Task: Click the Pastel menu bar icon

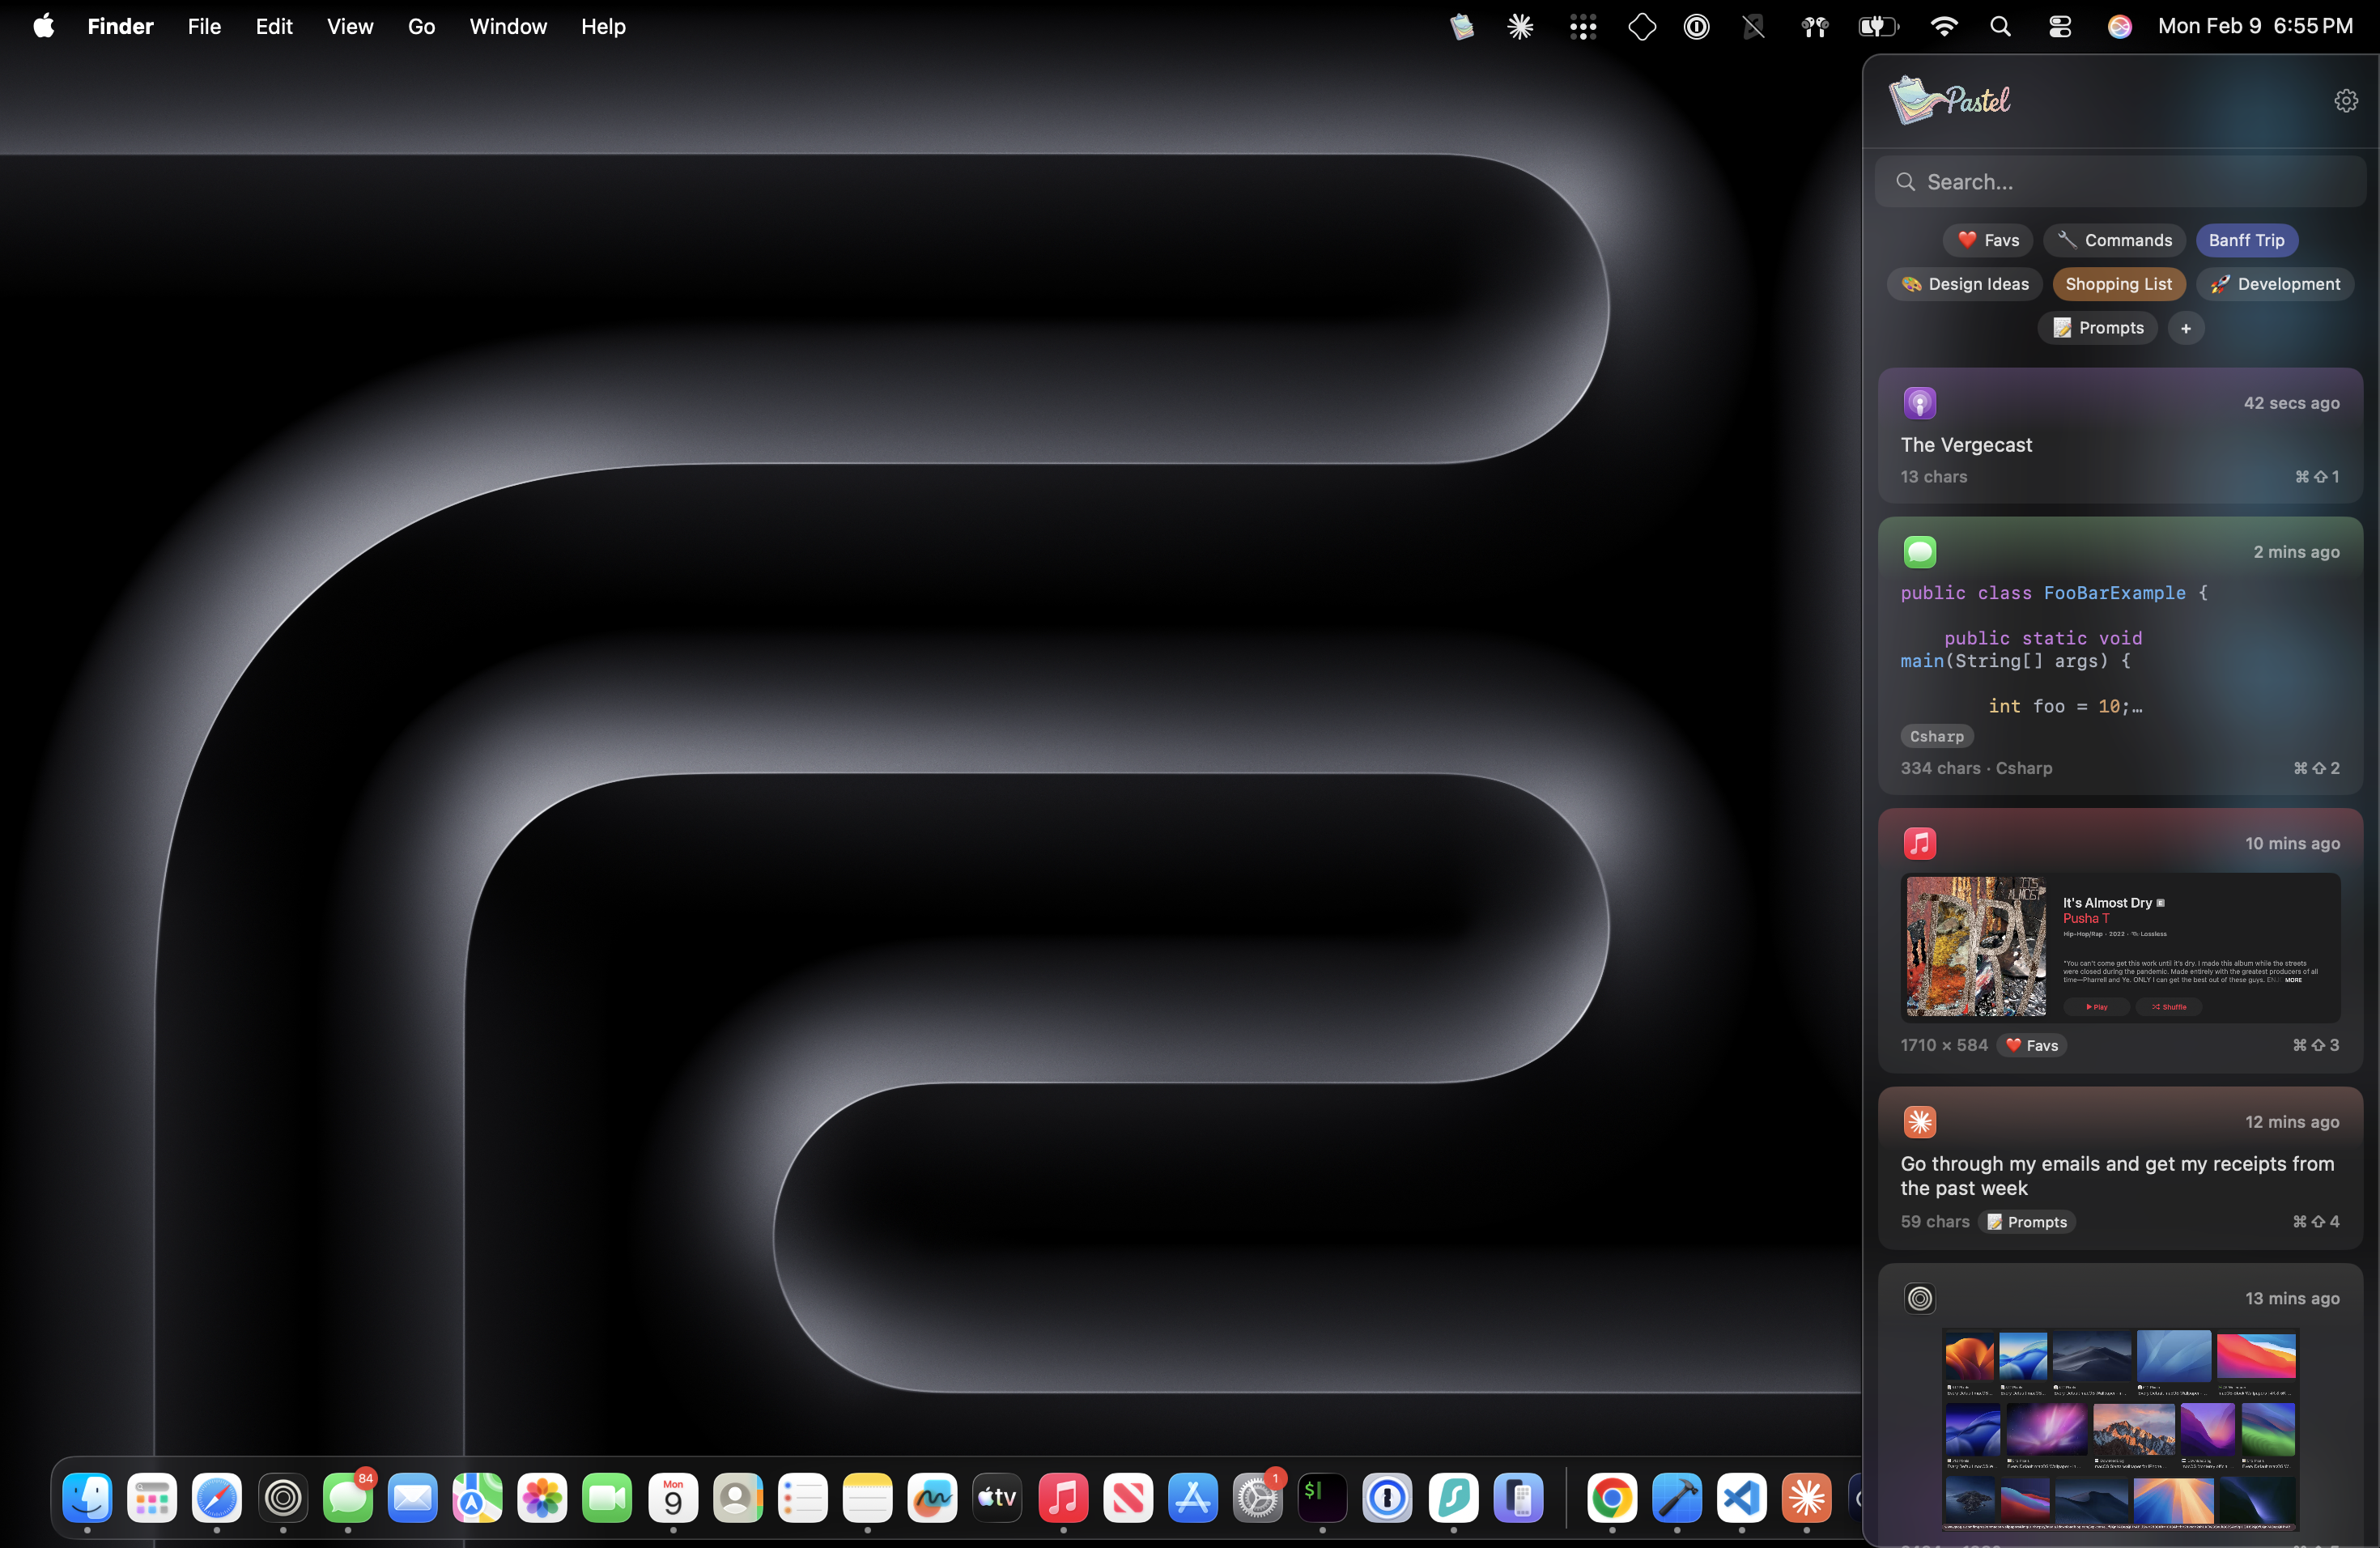Action: pos(1461,27)
